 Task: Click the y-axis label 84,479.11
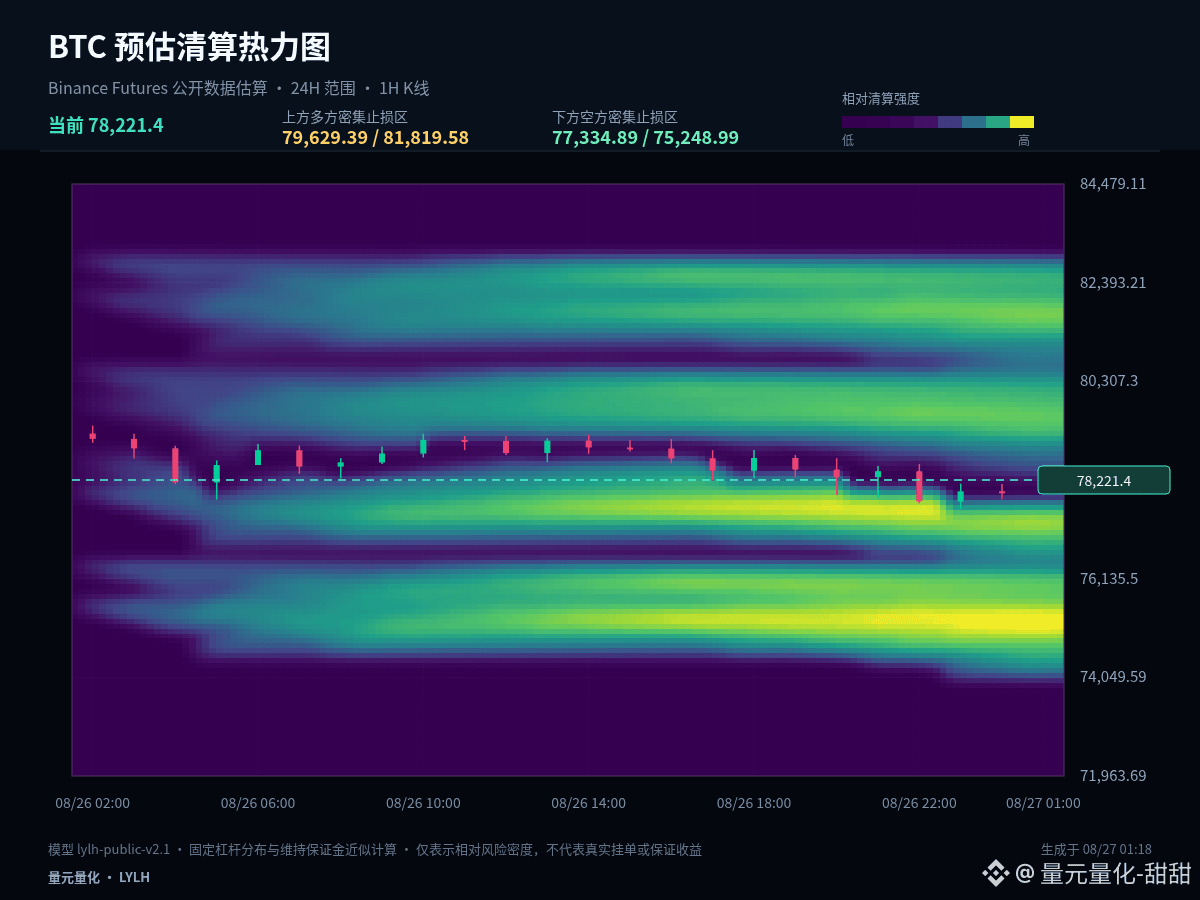coord(1113,184)
